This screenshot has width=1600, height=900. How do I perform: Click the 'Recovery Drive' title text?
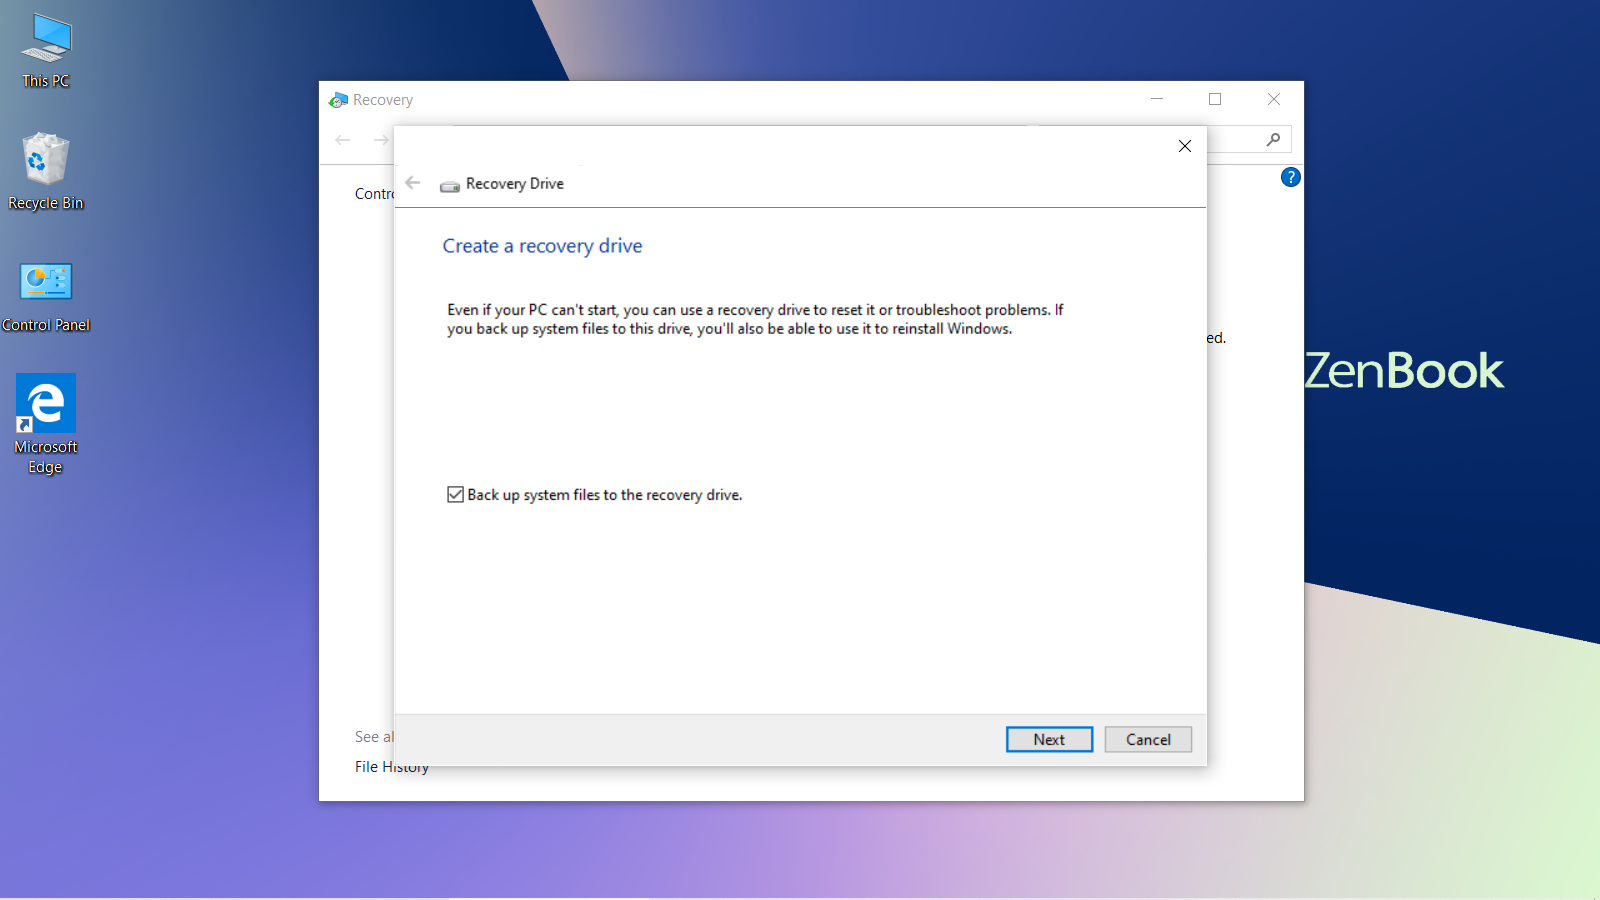tap(515, 184)
